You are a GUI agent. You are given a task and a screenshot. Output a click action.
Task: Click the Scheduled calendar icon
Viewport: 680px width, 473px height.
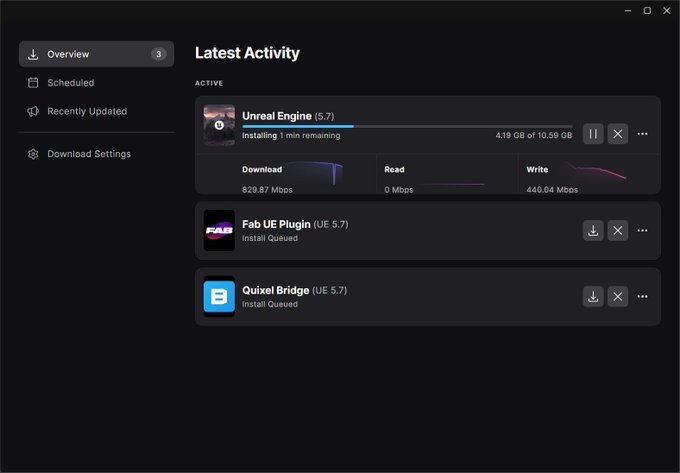click(33, 83)
